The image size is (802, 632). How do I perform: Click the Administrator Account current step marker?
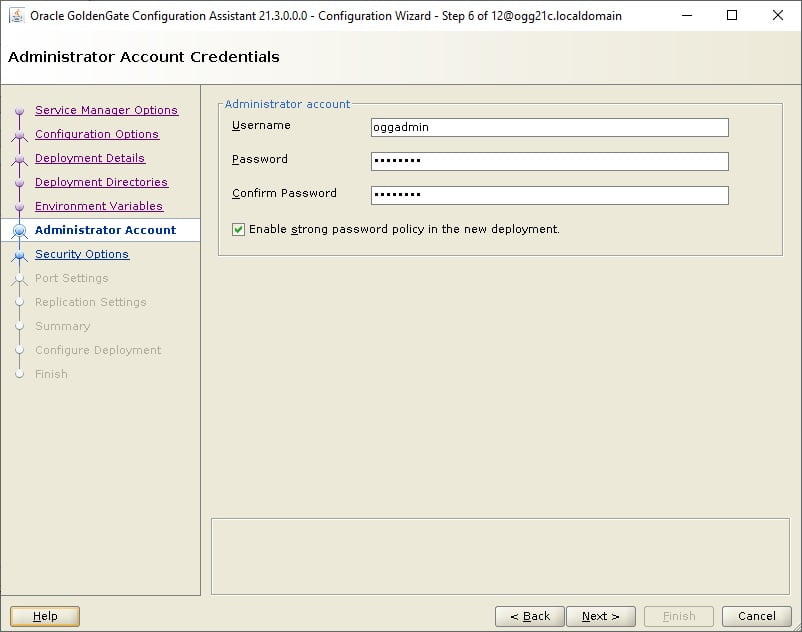19,231
